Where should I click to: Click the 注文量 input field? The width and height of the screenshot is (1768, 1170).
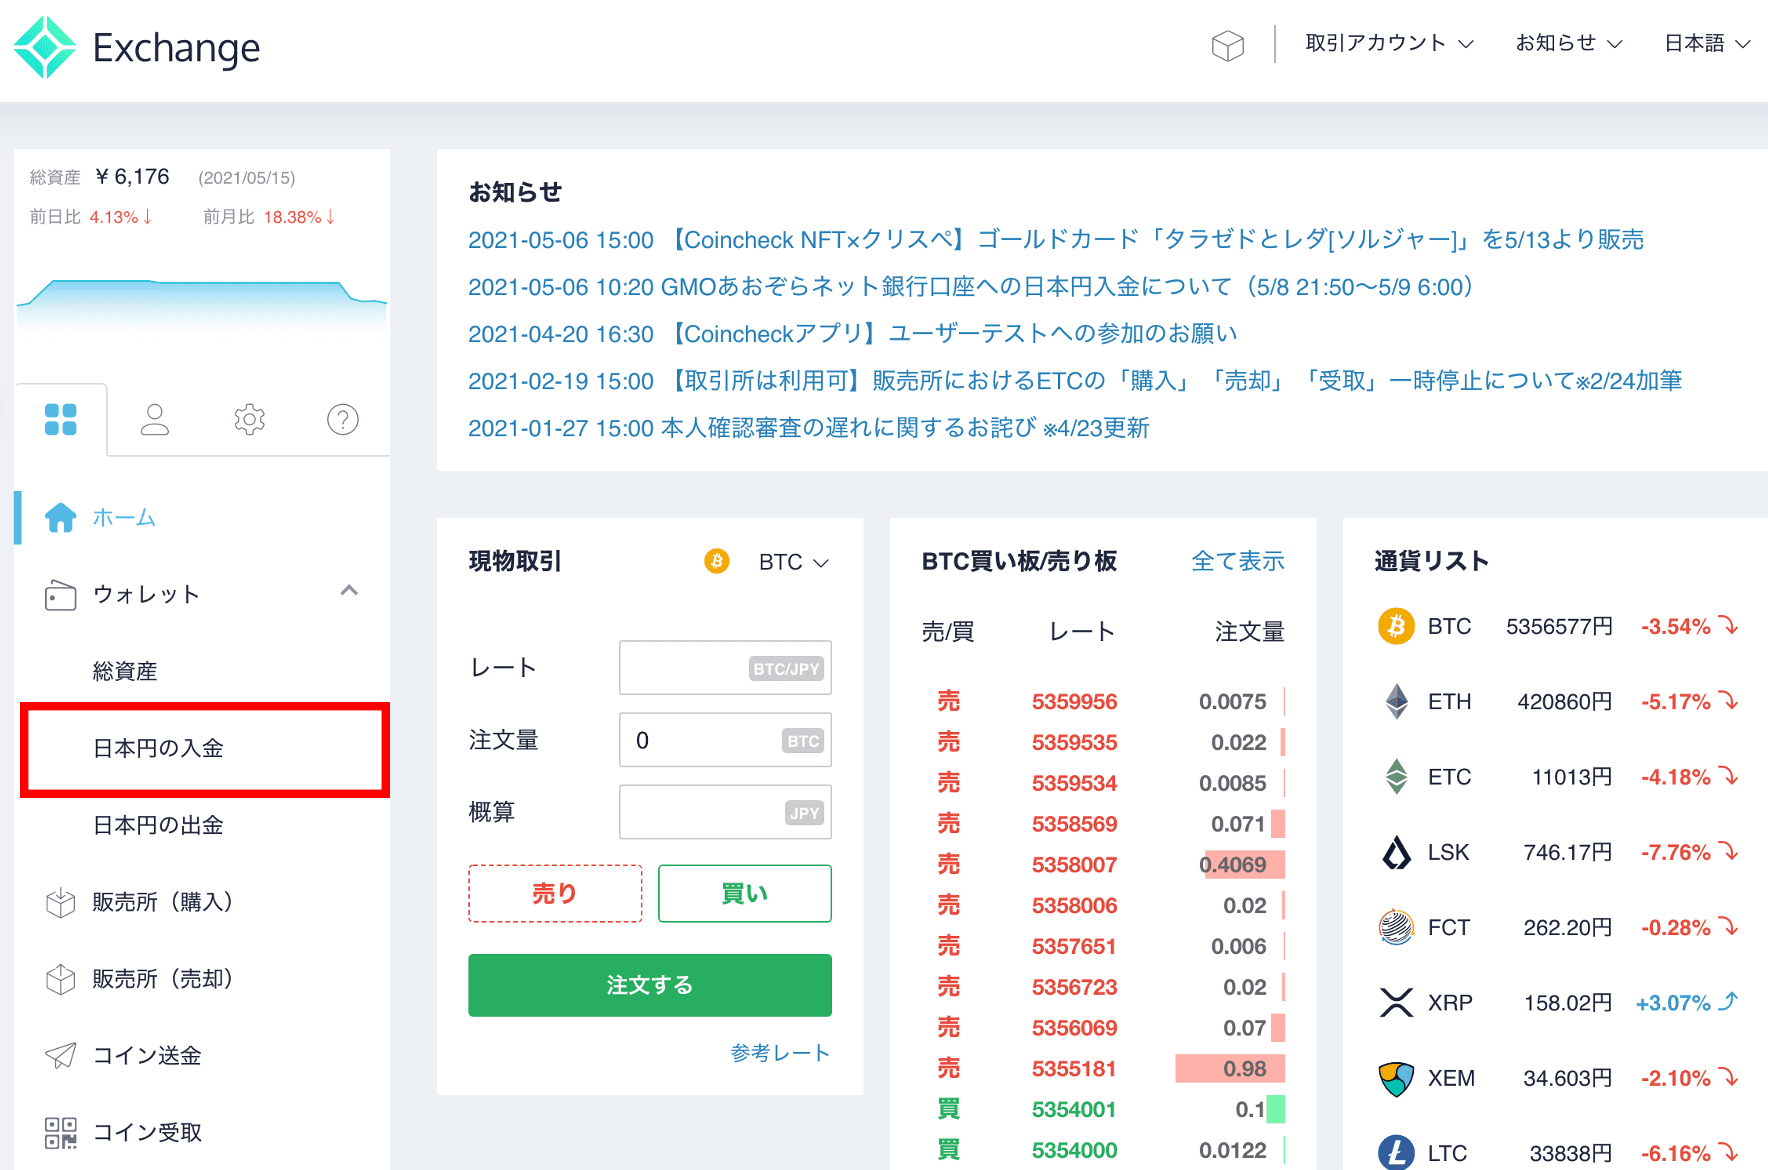tap(724, 740)
